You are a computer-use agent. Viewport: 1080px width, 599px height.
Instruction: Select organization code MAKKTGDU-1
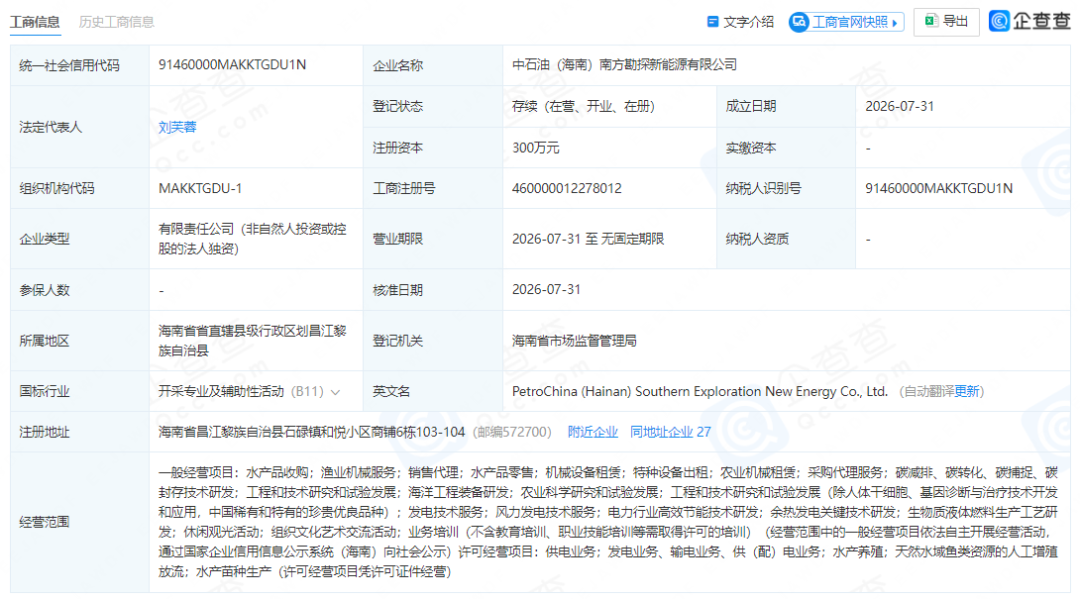200,188
